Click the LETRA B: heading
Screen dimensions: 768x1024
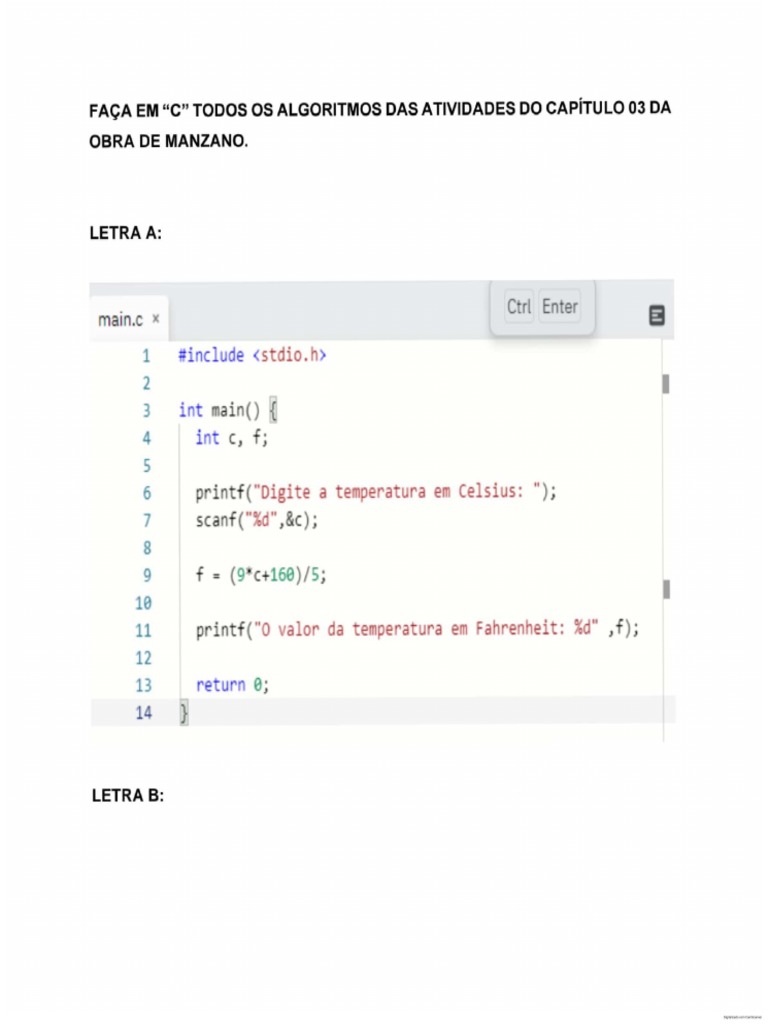[128, 795]
